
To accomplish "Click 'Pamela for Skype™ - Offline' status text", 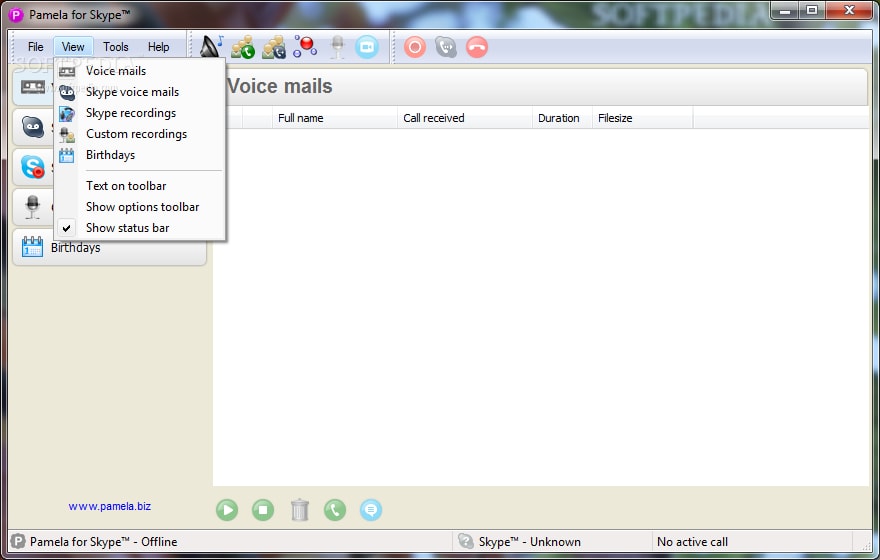I will click(103, 541).
